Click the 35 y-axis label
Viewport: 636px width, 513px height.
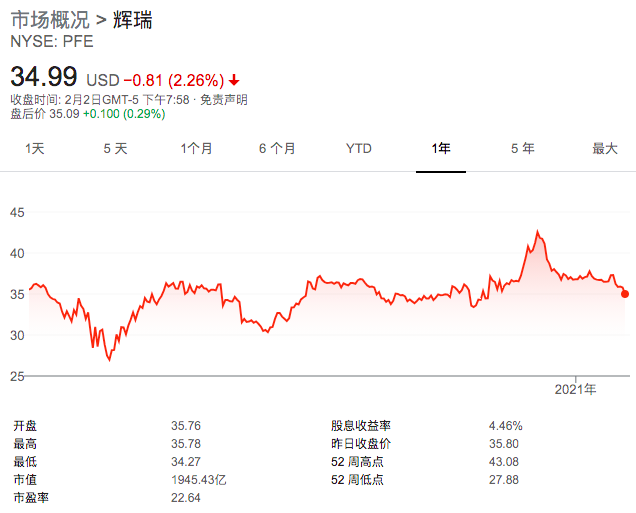[17, 294]
